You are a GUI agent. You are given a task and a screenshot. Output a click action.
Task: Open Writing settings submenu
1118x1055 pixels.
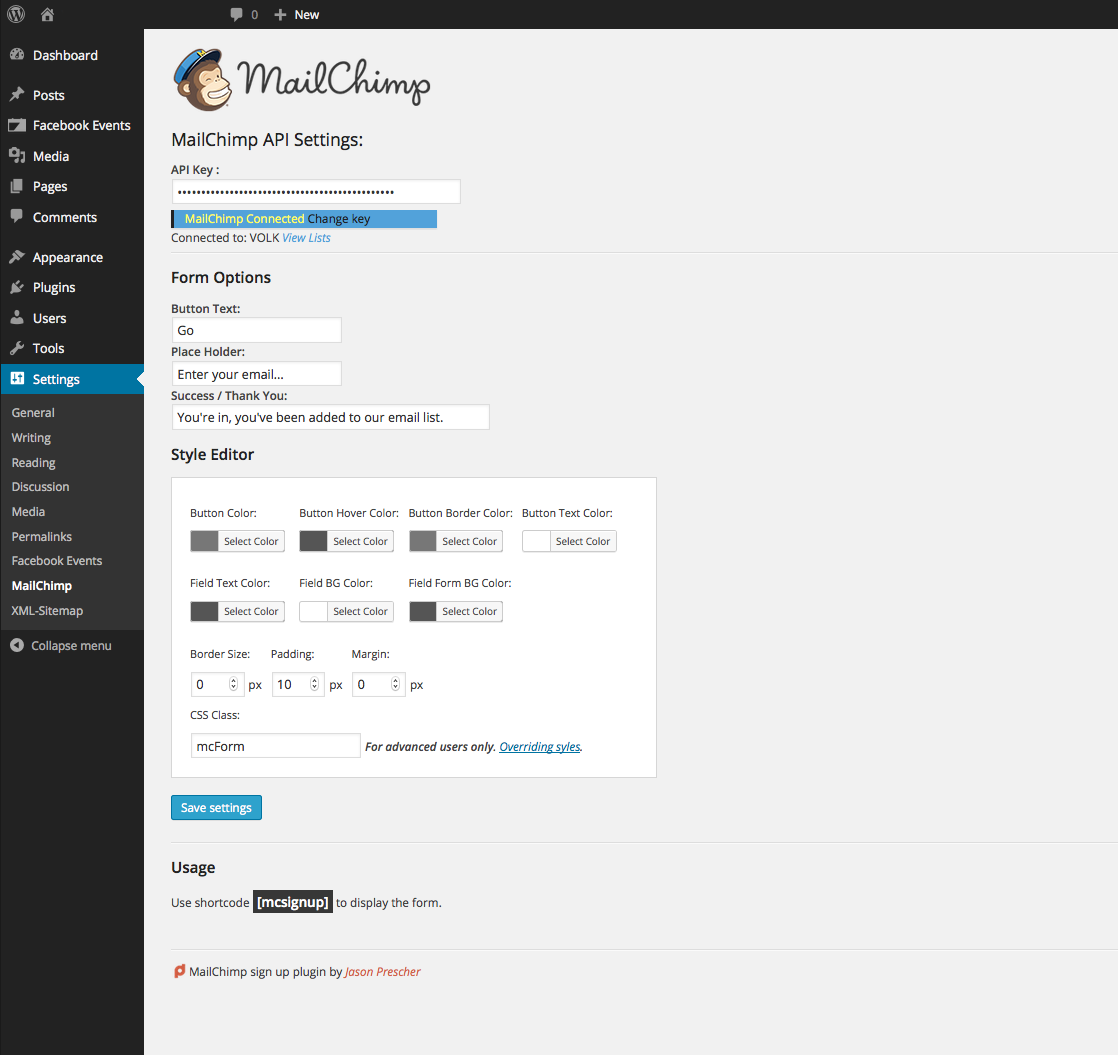(31, 438)
